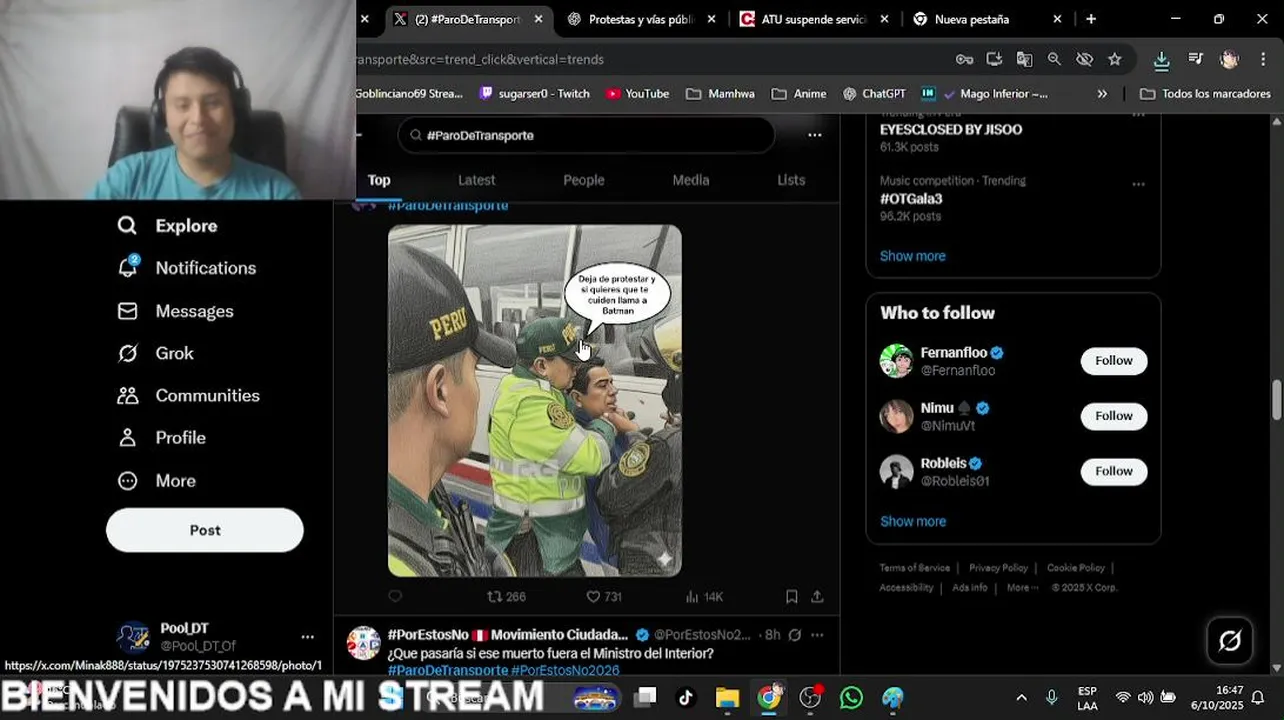
Task: Follow Fernanfloo
Action: pos(1114,361)
